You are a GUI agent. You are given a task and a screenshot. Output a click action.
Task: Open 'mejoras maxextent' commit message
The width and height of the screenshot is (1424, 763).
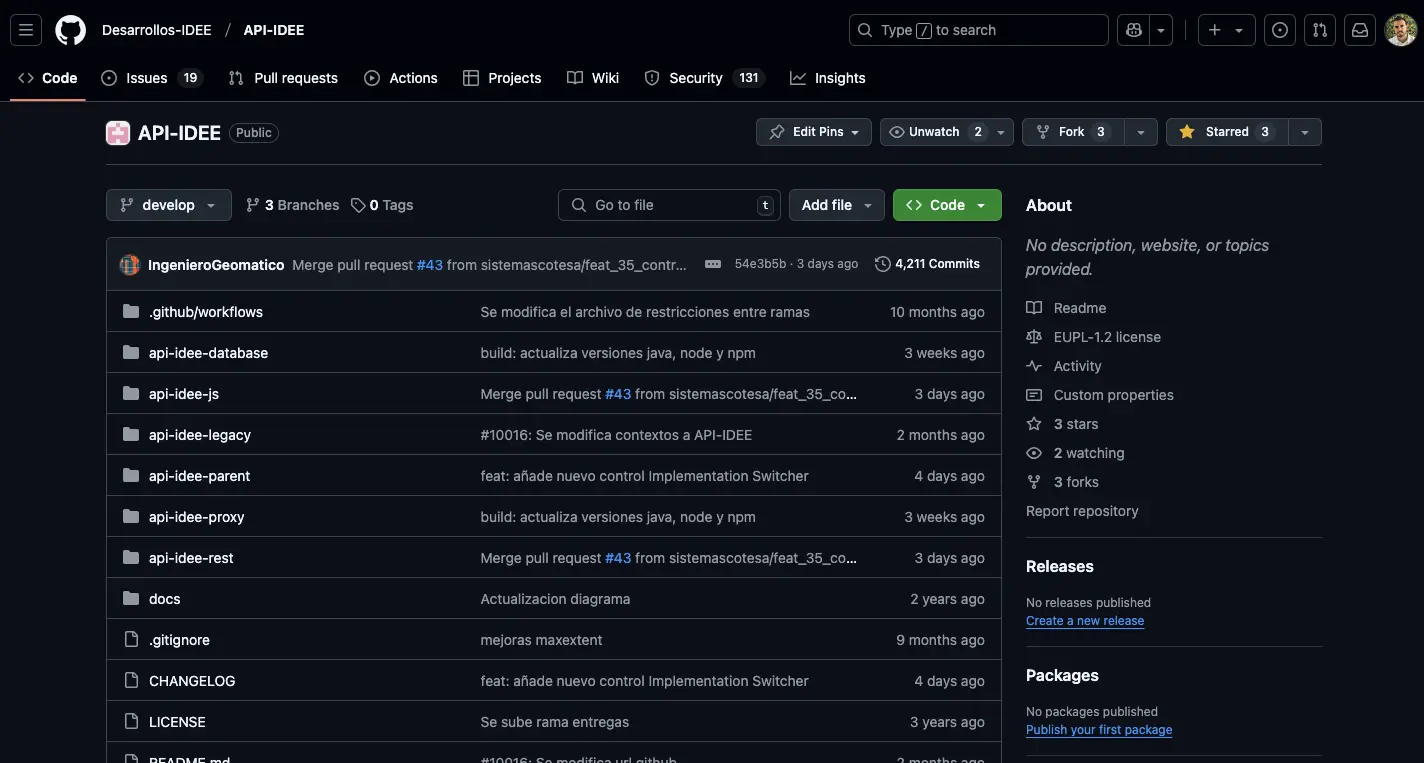pos(541,640)
